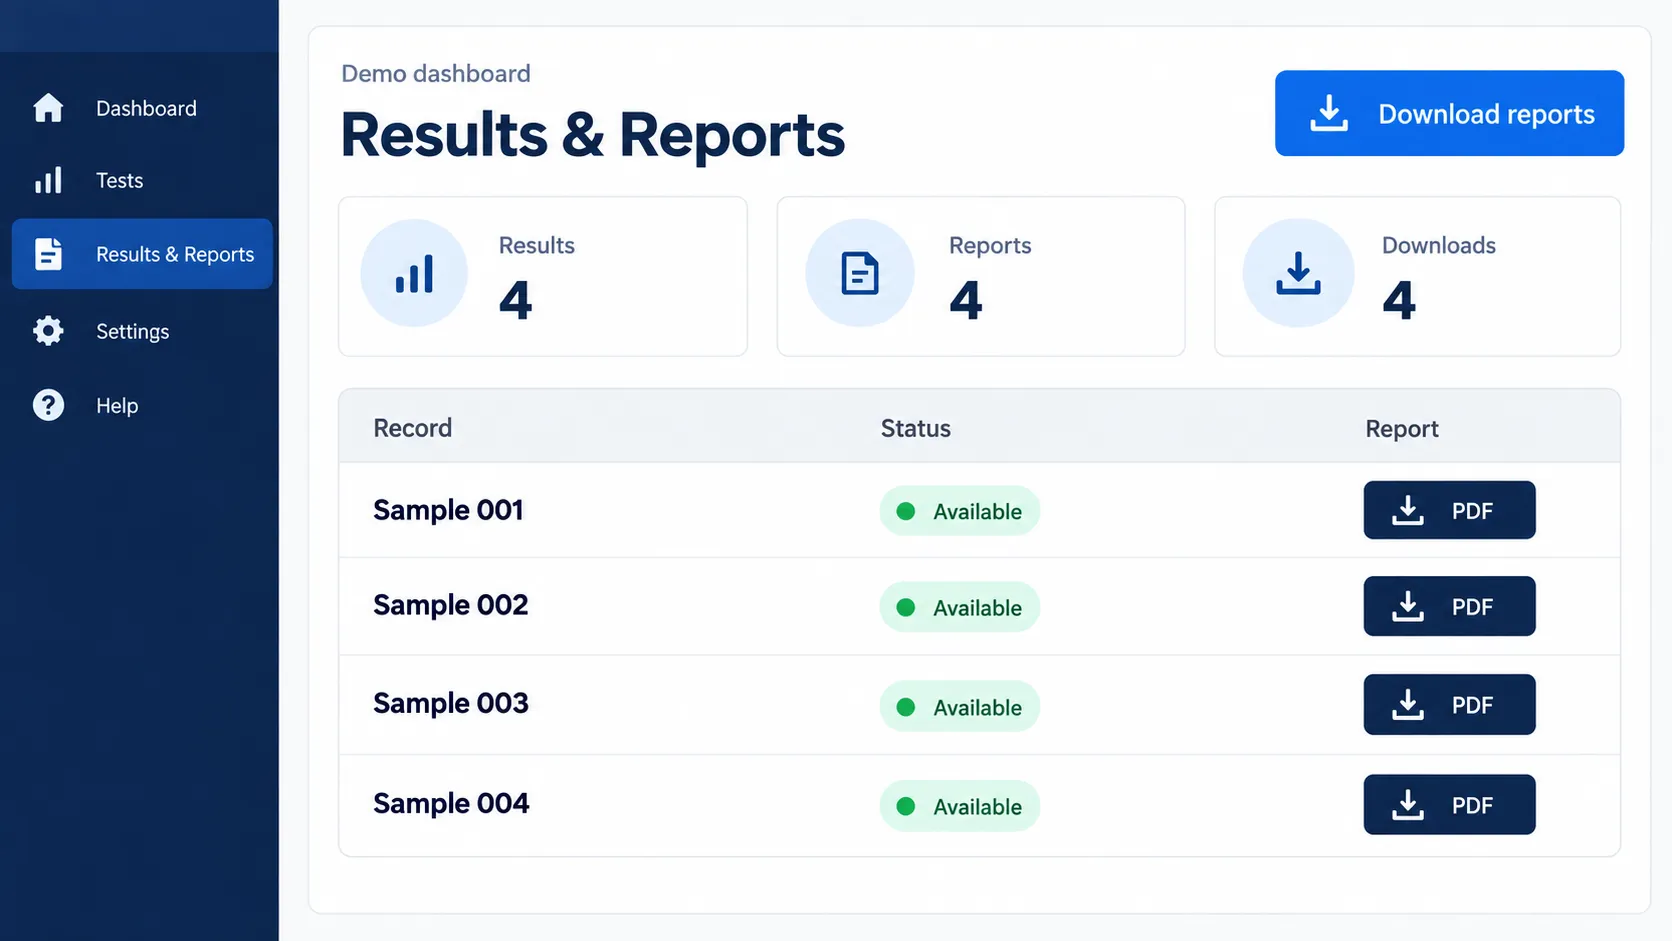Click the download arrow icon for Sample 004
This screenshot has height=941, width=1672.
click(1408, 804)
